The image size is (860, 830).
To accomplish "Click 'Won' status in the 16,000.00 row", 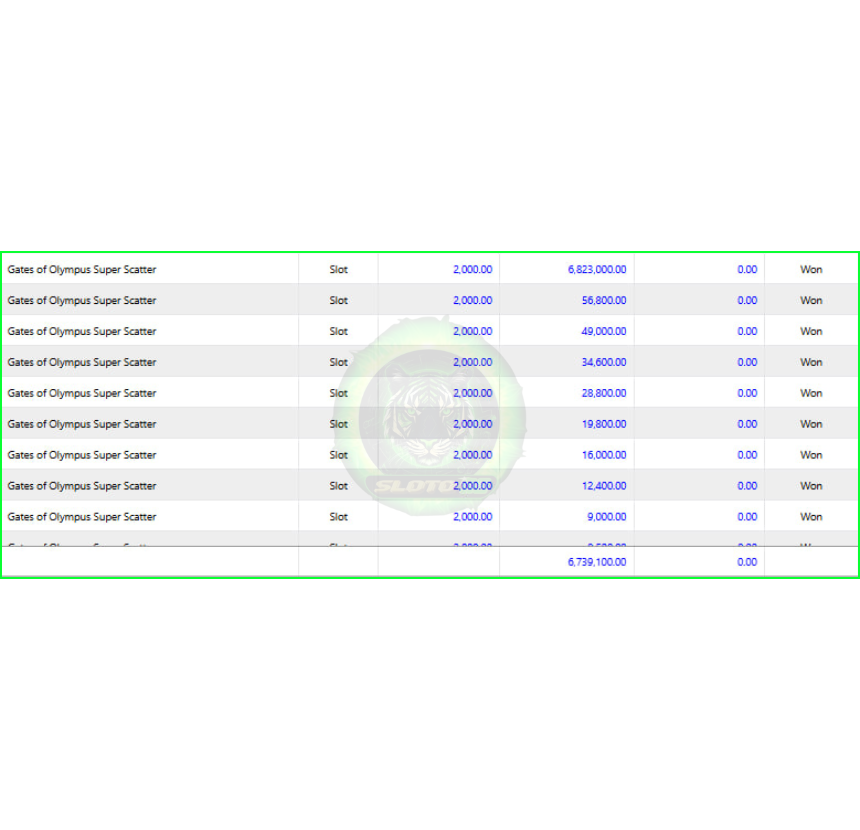I will pyautogui.click(x=811, y=455).
